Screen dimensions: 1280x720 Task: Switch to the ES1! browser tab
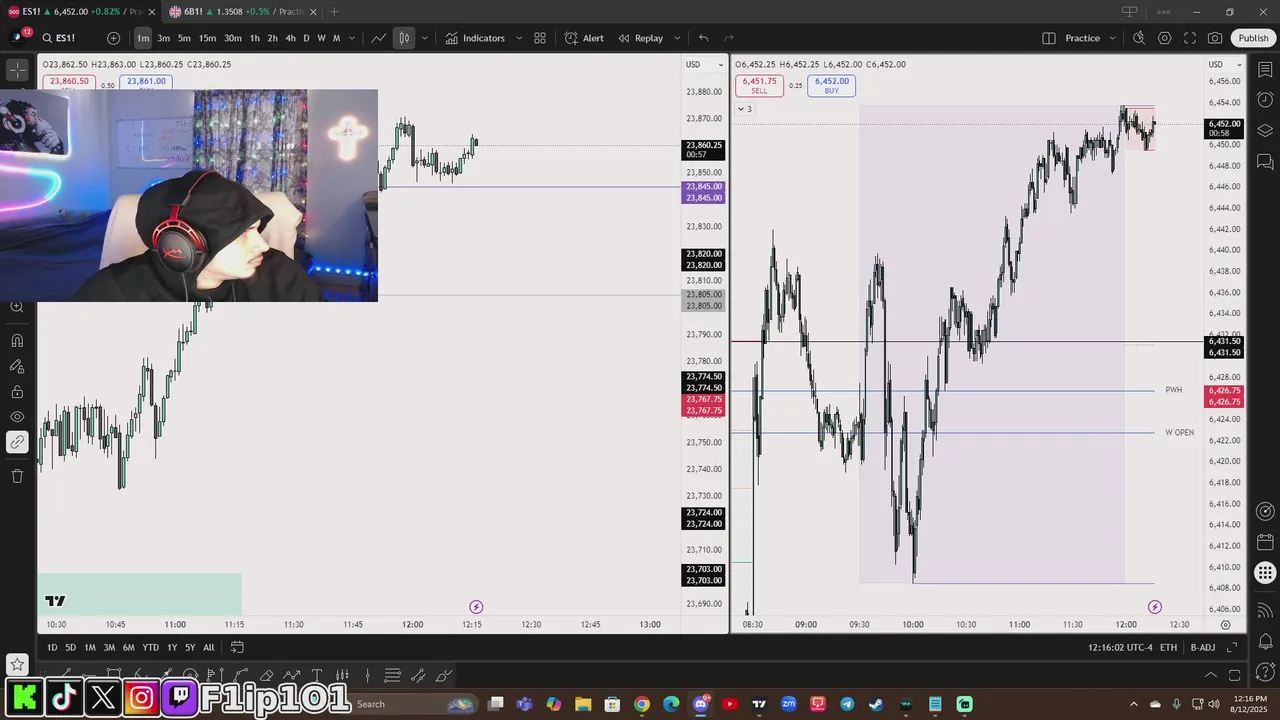pos(82,11)
